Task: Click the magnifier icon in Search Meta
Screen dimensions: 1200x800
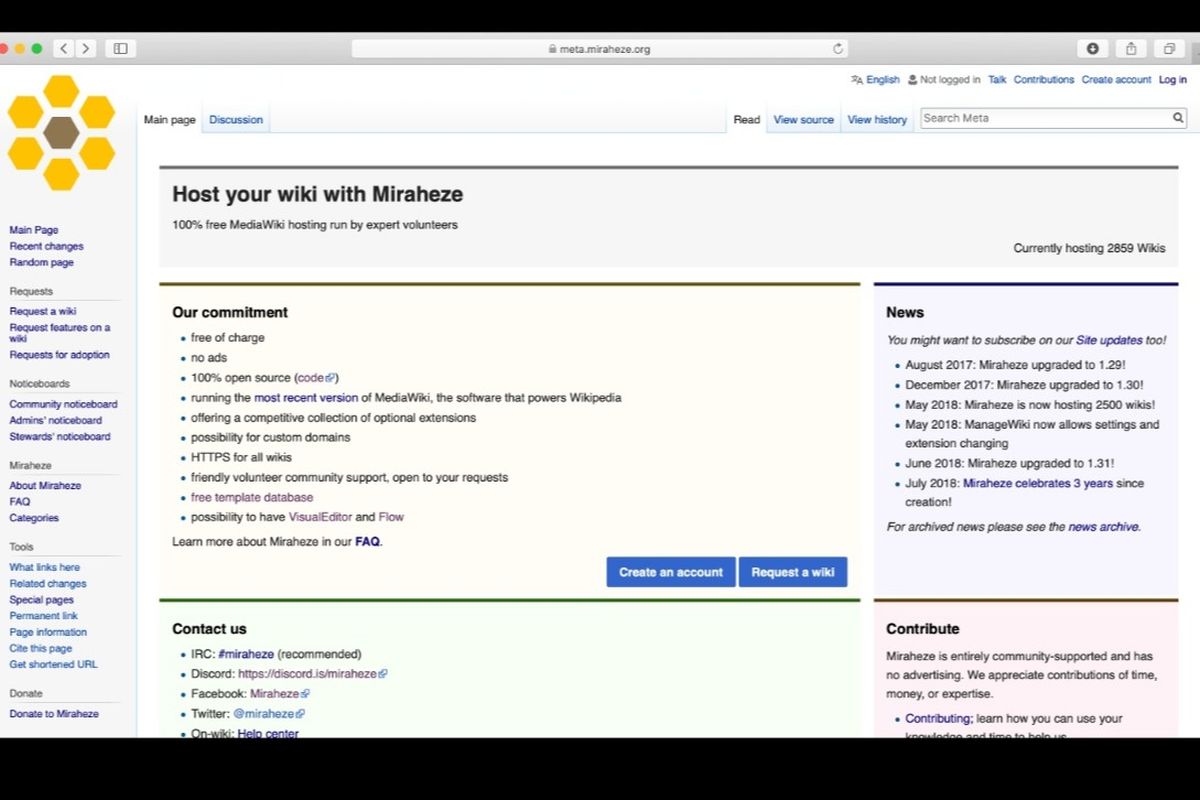Action: click(1178, 118)
